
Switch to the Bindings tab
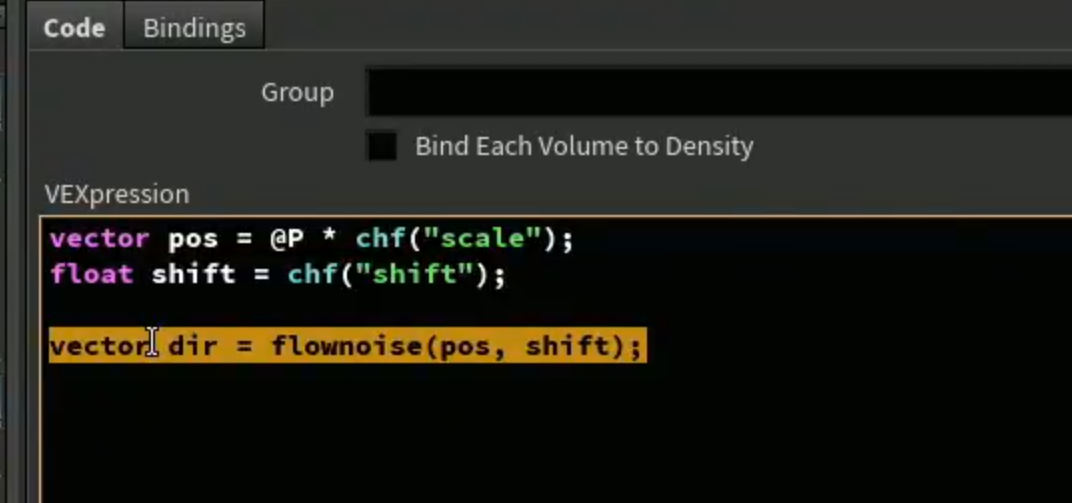194,27
